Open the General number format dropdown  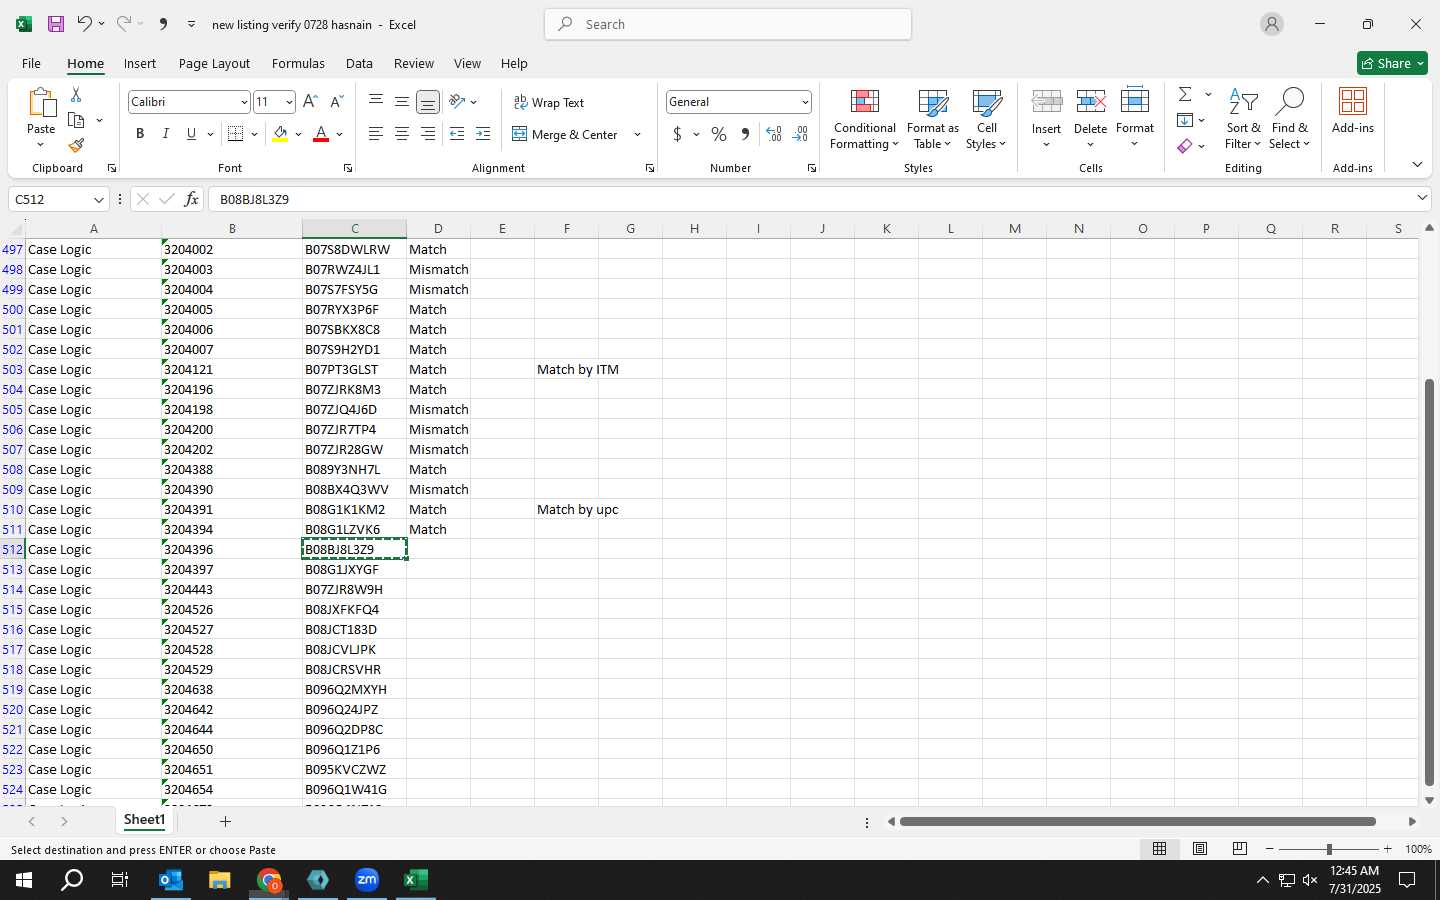click(804, 102)
